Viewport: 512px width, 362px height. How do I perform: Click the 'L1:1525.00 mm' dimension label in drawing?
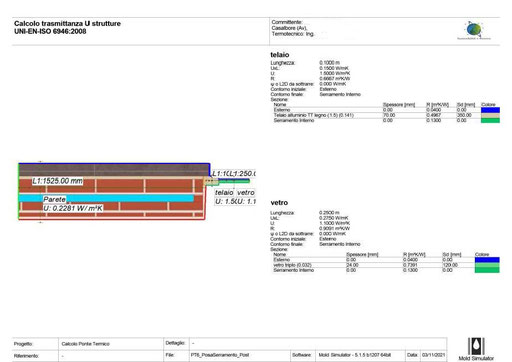click(57, 181)
